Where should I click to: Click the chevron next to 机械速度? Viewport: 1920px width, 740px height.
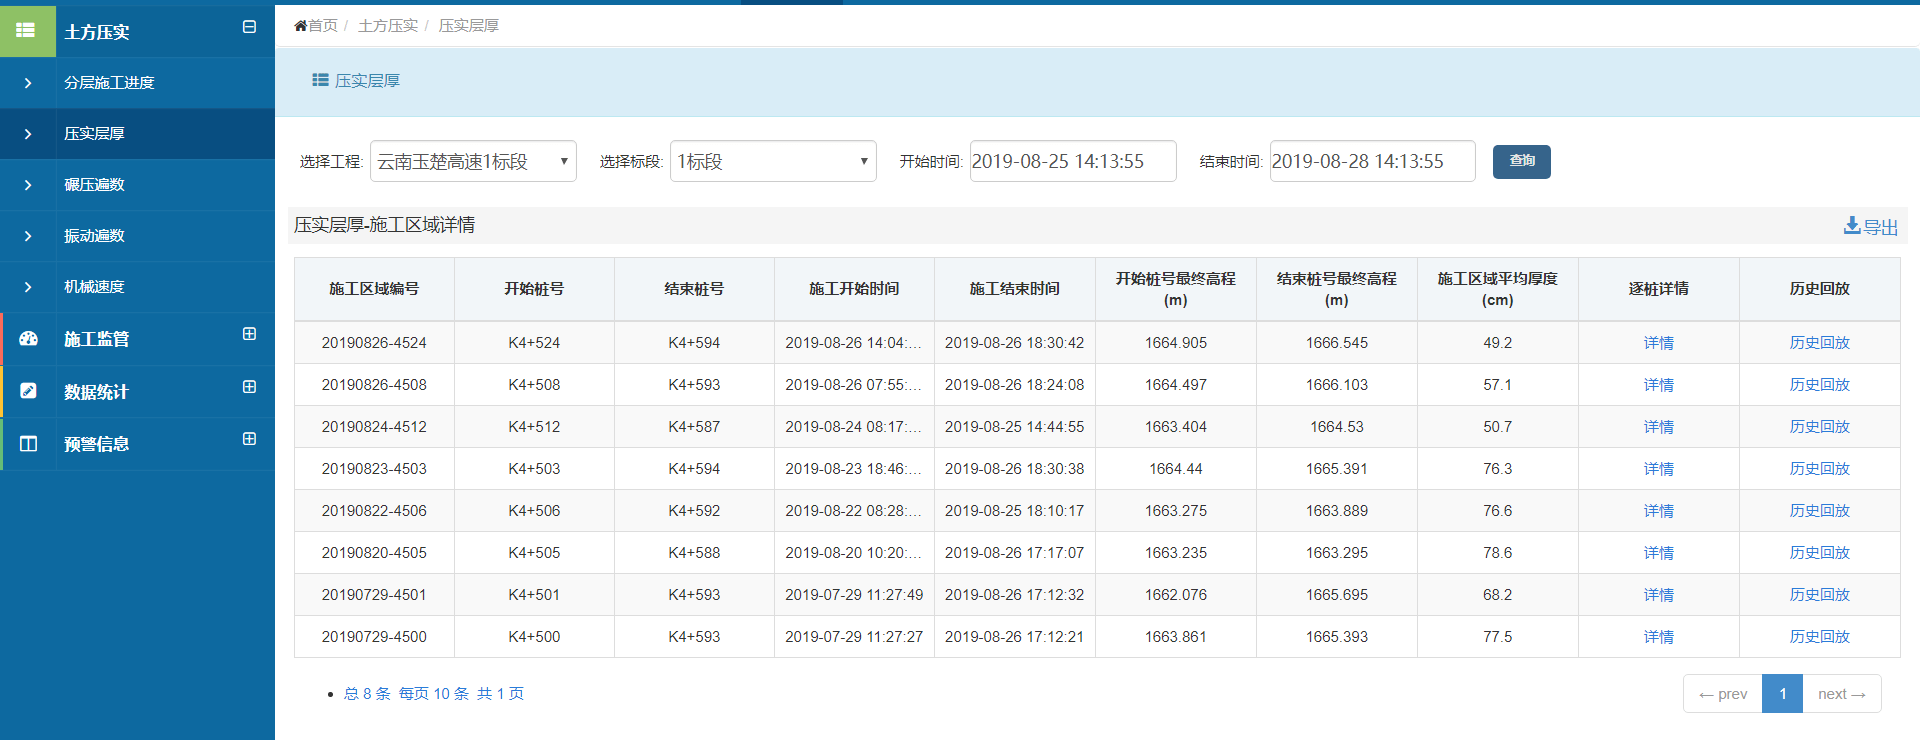point(28,287)
